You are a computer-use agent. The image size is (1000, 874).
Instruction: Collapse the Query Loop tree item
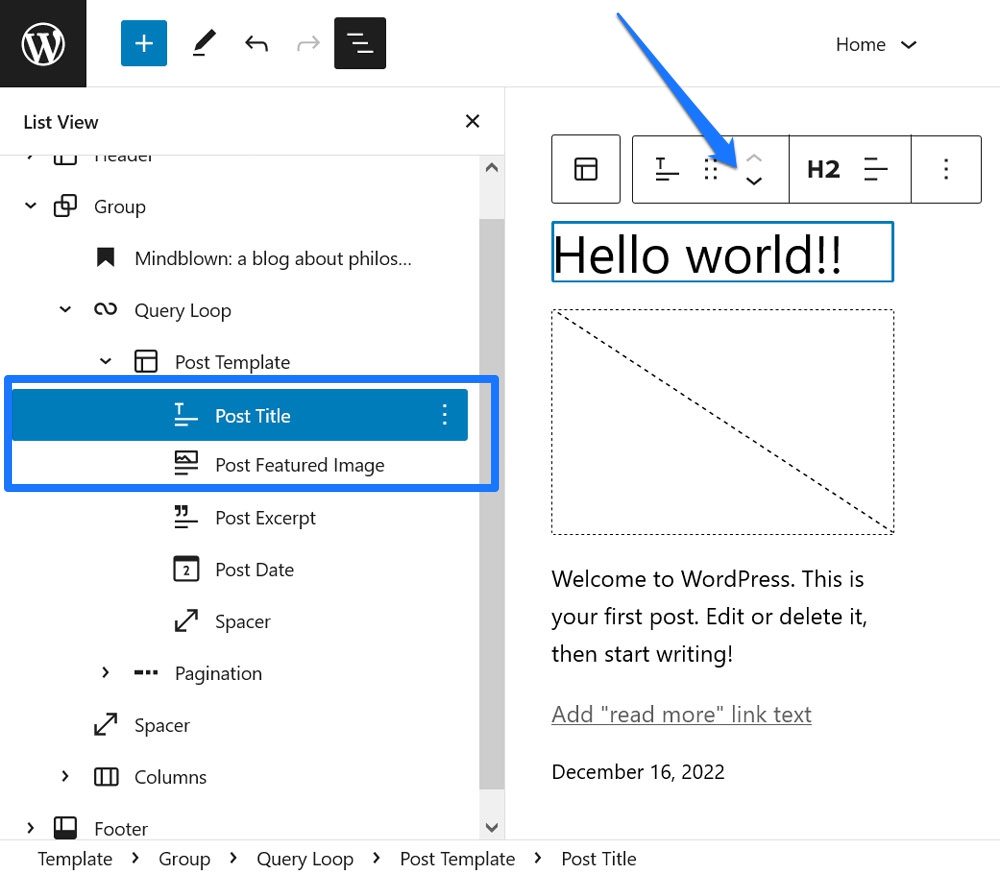66,310
